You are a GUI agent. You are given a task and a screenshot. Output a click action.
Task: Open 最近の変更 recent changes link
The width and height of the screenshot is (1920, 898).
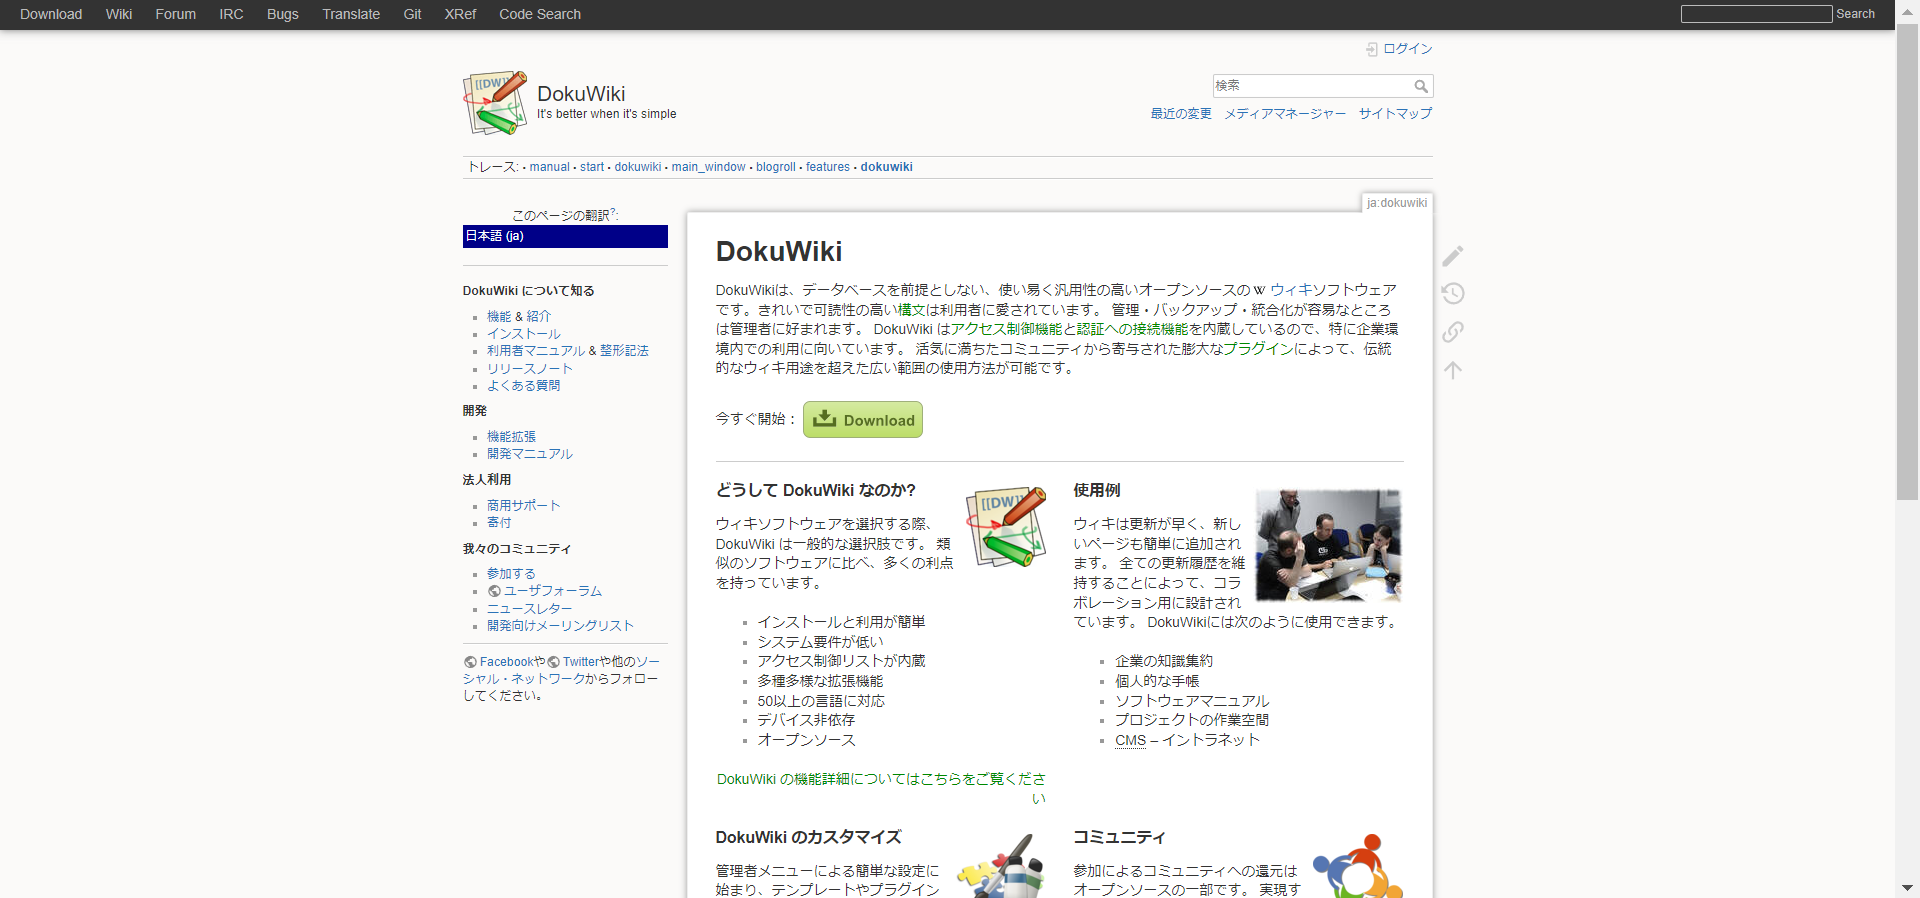(x=1181, y=114)
